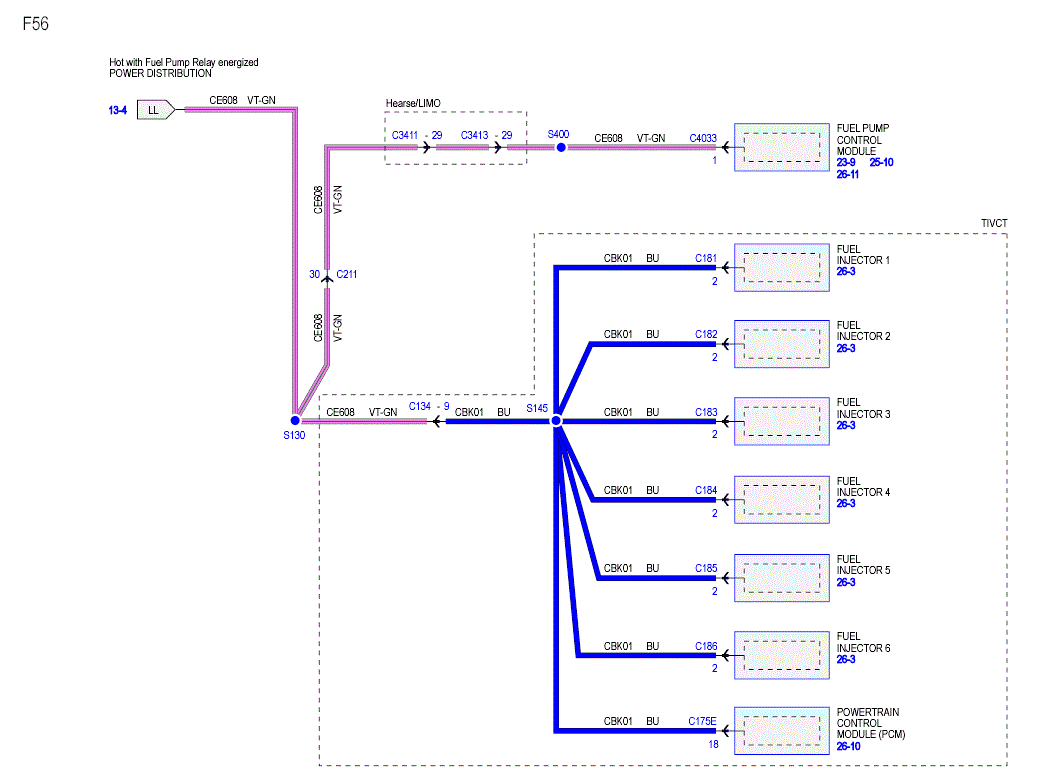Select the TIVCT option label
The width and height of the screenshot is (1058, 781).
(994, 223)
